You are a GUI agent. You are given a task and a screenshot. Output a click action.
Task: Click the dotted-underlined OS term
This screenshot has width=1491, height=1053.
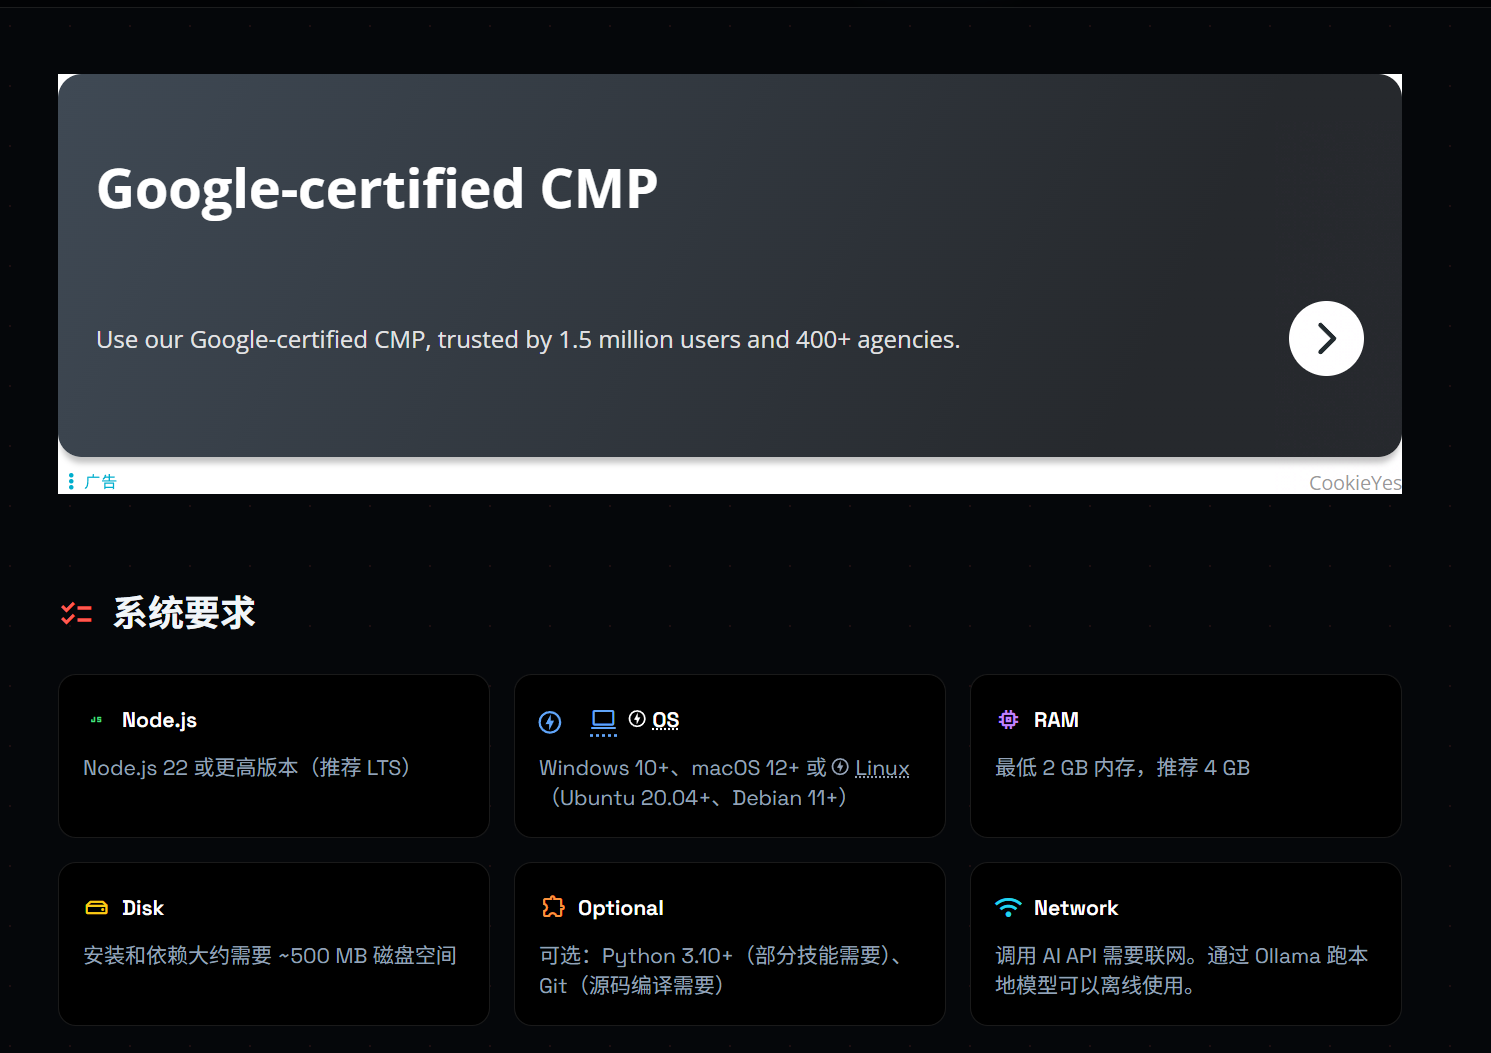(x=666, y=720)
